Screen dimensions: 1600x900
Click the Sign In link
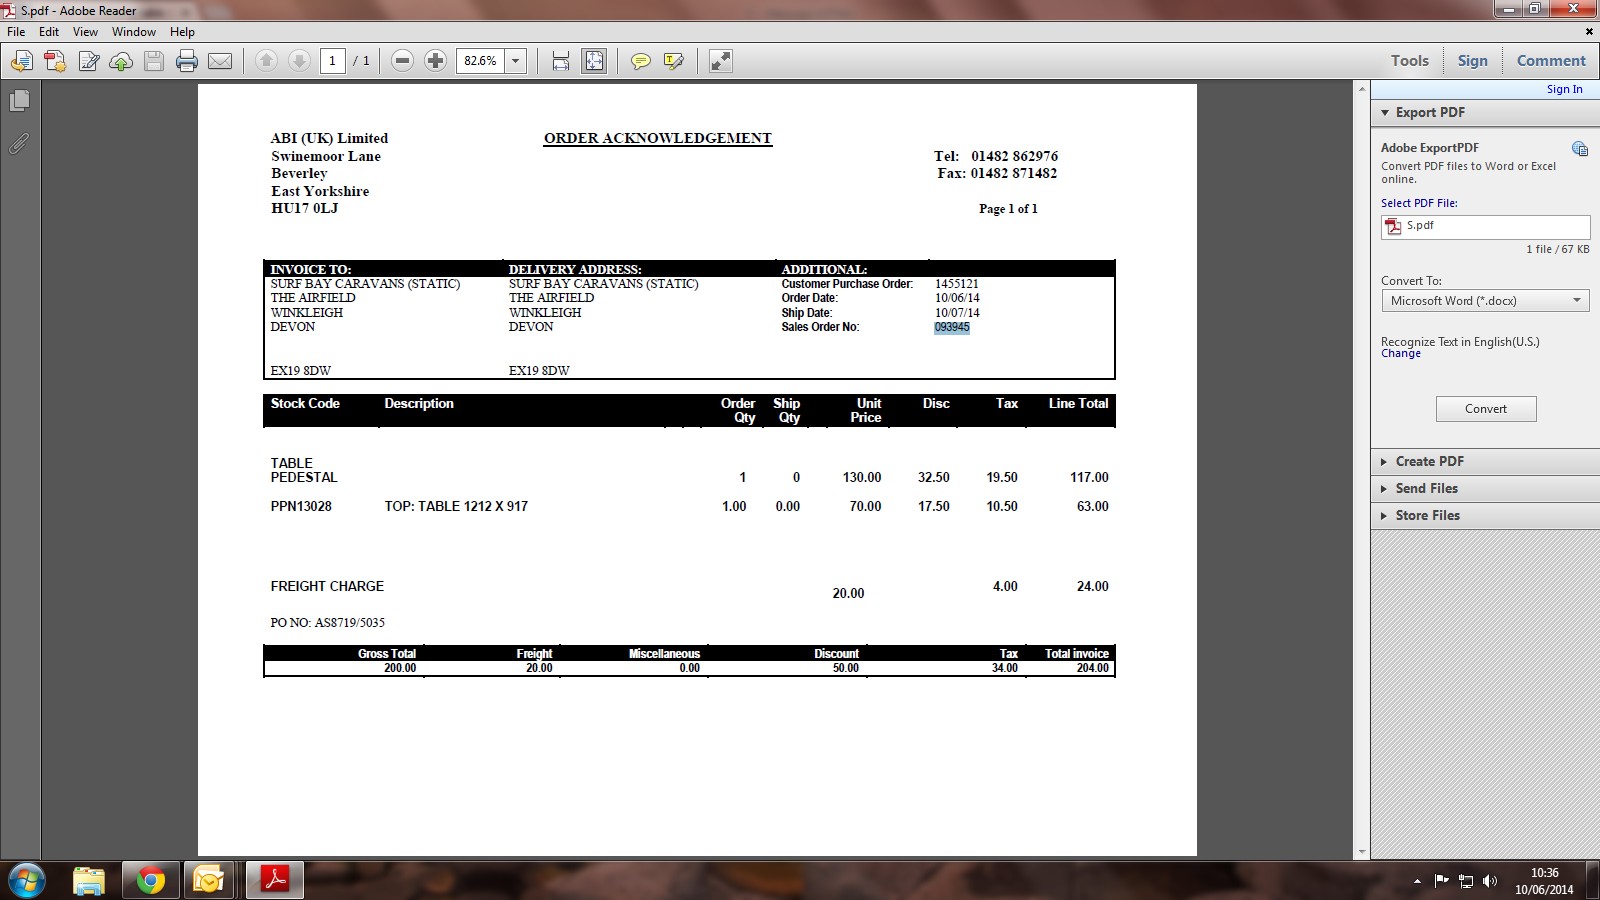coord(1564,89)
